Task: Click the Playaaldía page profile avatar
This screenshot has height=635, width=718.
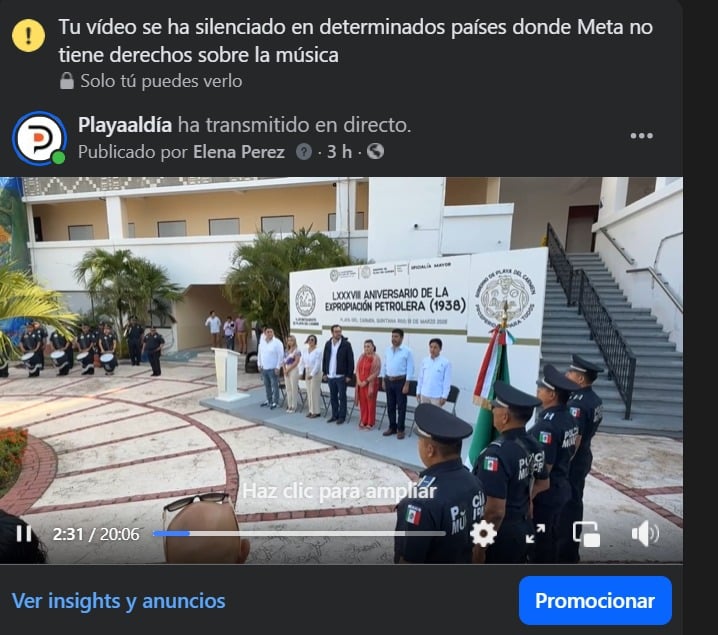Action: (39, 138)
